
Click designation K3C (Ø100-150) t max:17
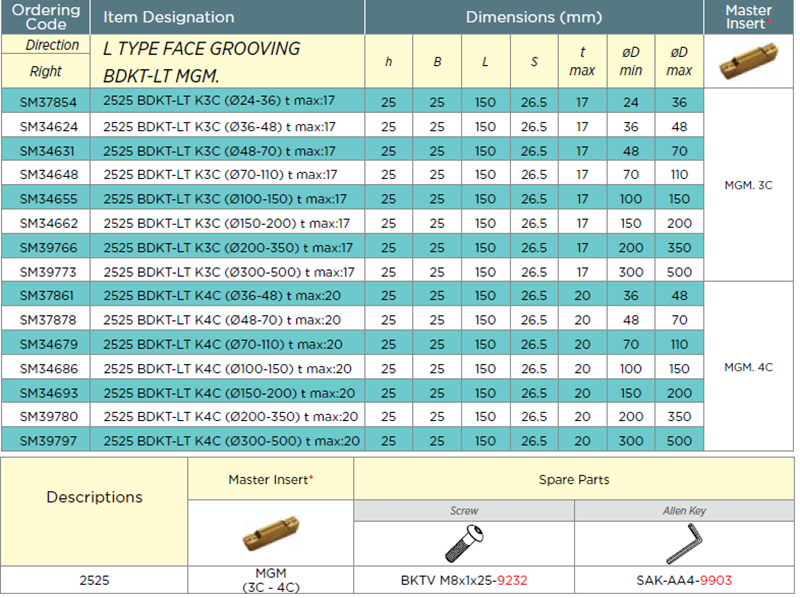point(225,199)
